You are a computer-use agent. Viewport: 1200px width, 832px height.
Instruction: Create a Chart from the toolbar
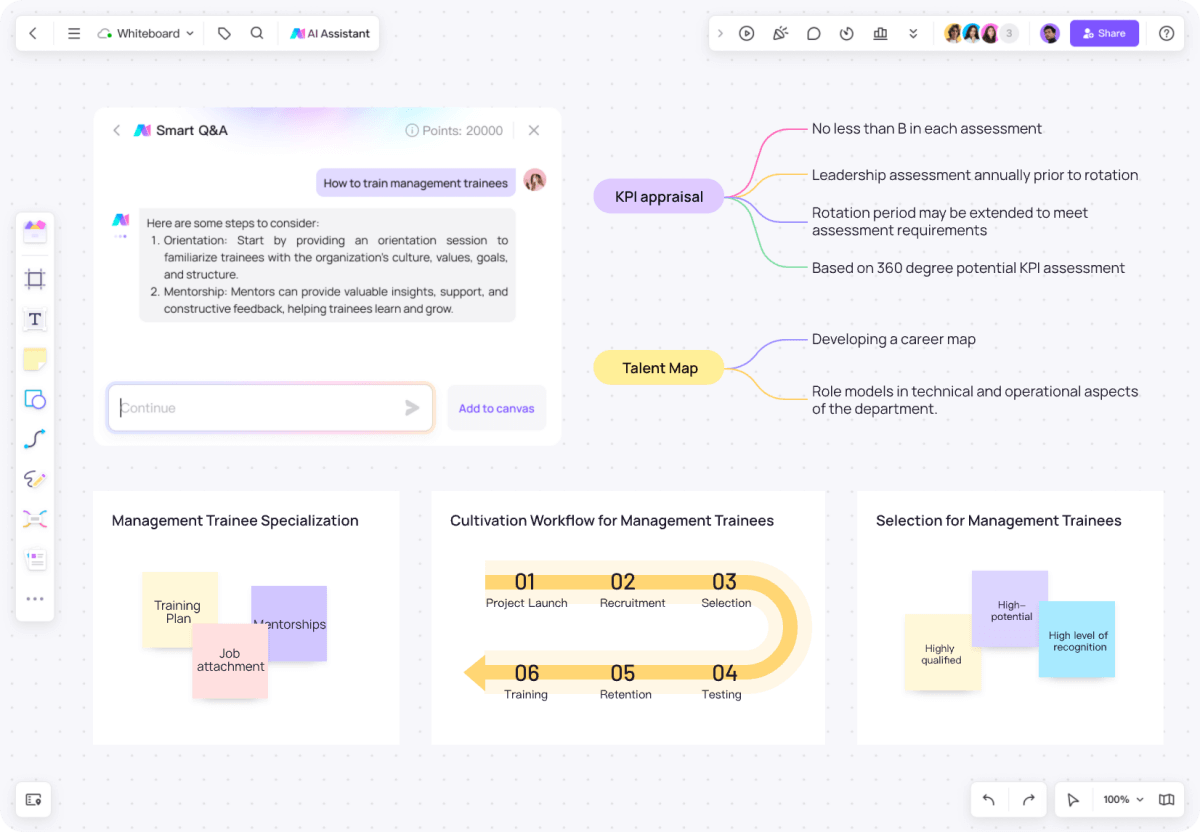tap(880, 33)
